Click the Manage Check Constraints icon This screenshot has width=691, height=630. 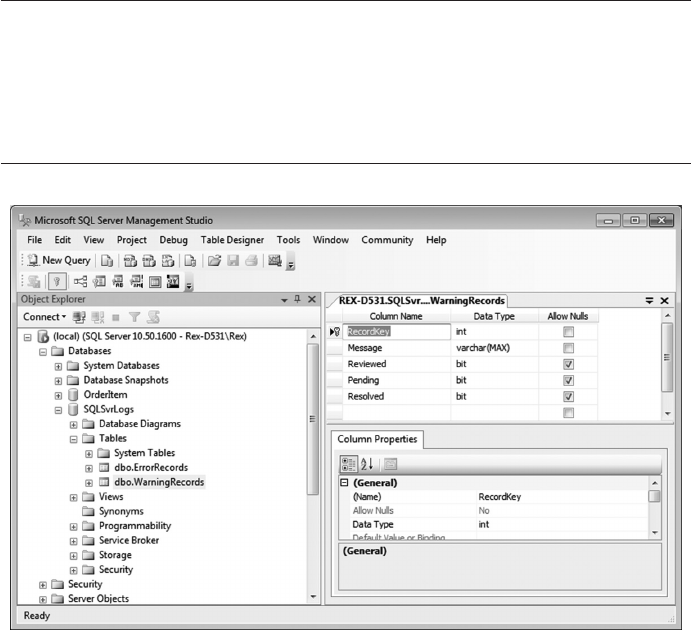[x=155, y=282]
